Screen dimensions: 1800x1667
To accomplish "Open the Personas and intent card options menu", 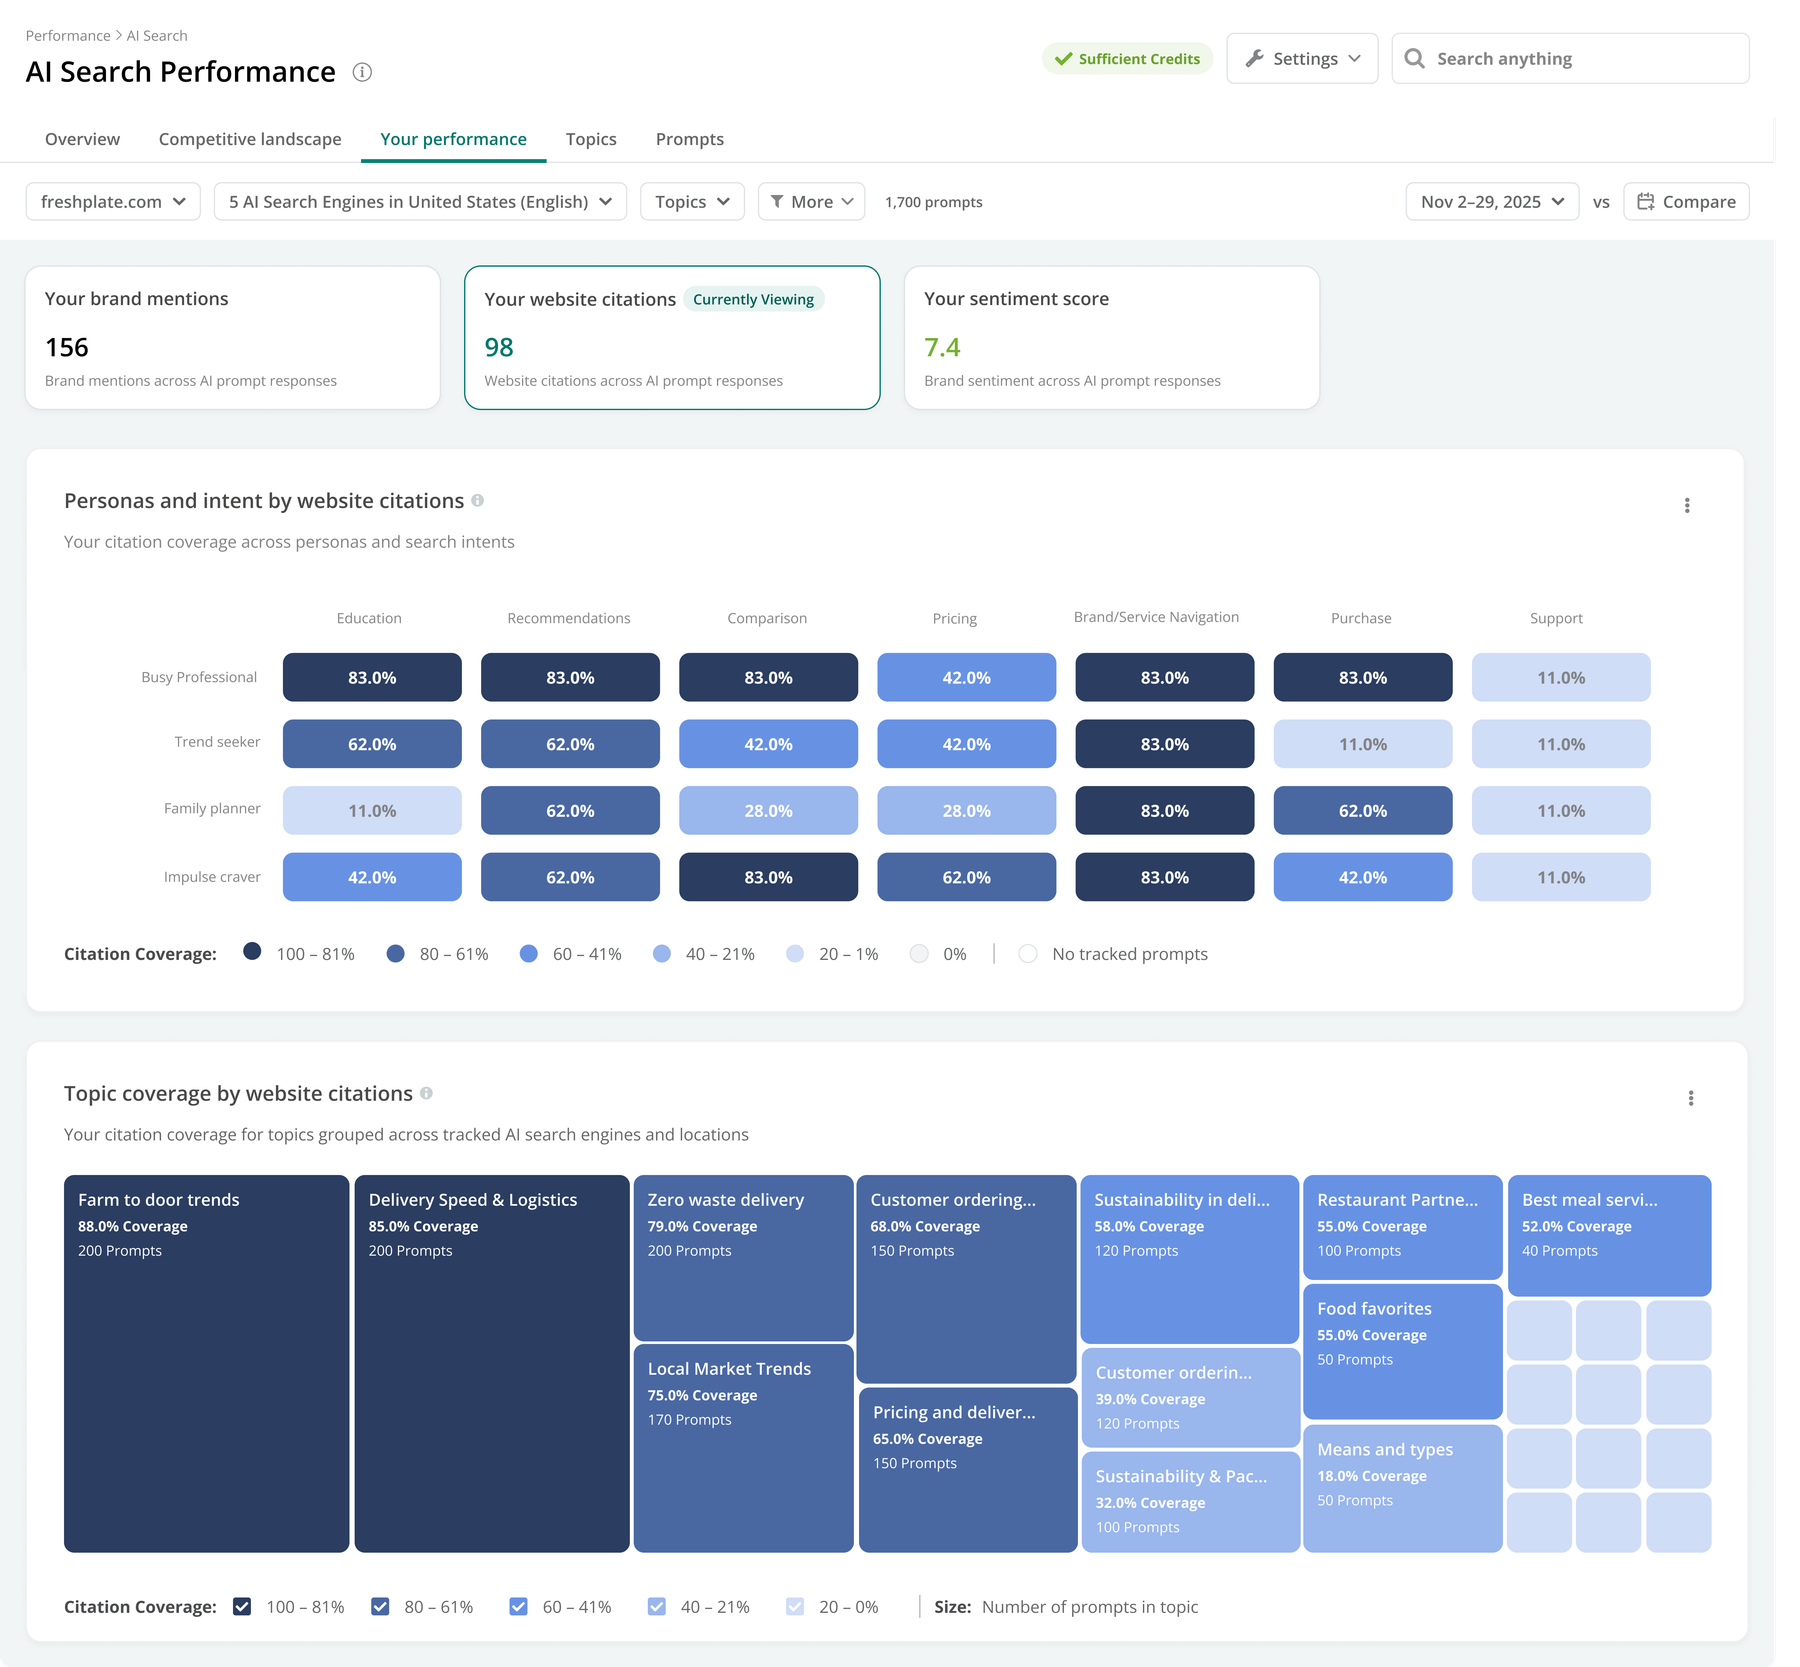I will point(1687,506).
